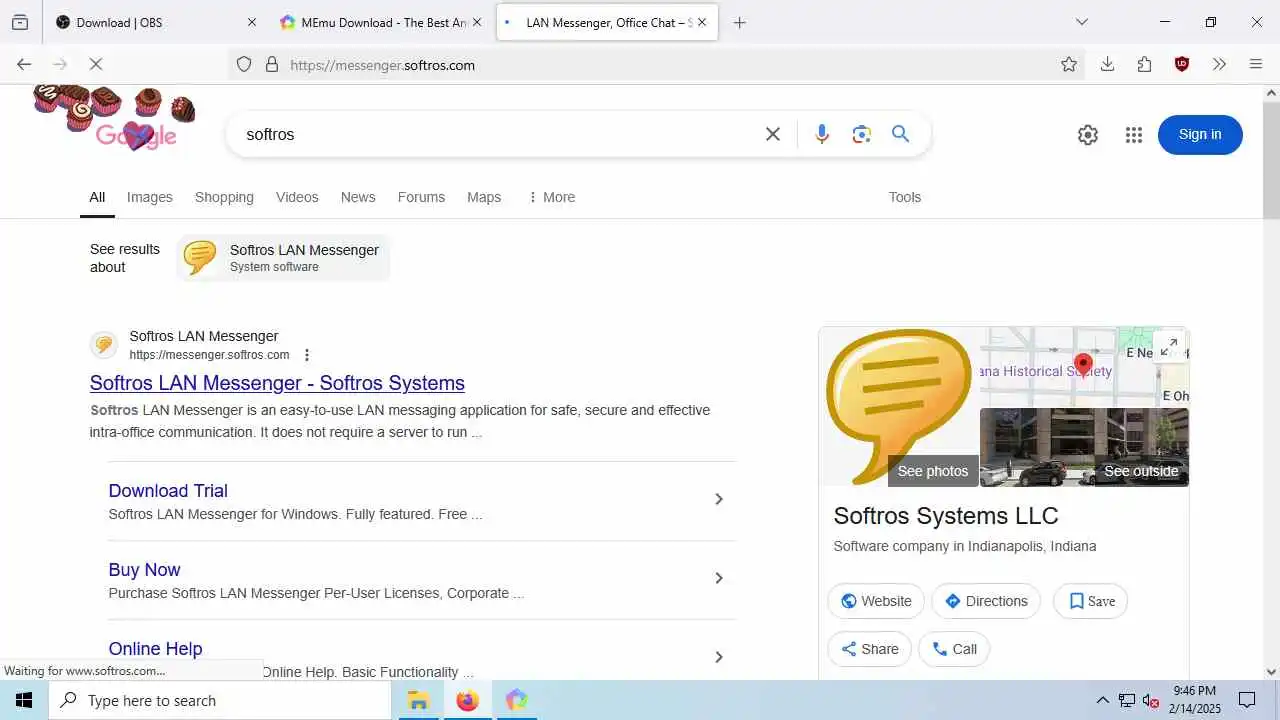Open Firefox downloads panel
This screenshot has height=720, width=1280.
click(1107, 64)
